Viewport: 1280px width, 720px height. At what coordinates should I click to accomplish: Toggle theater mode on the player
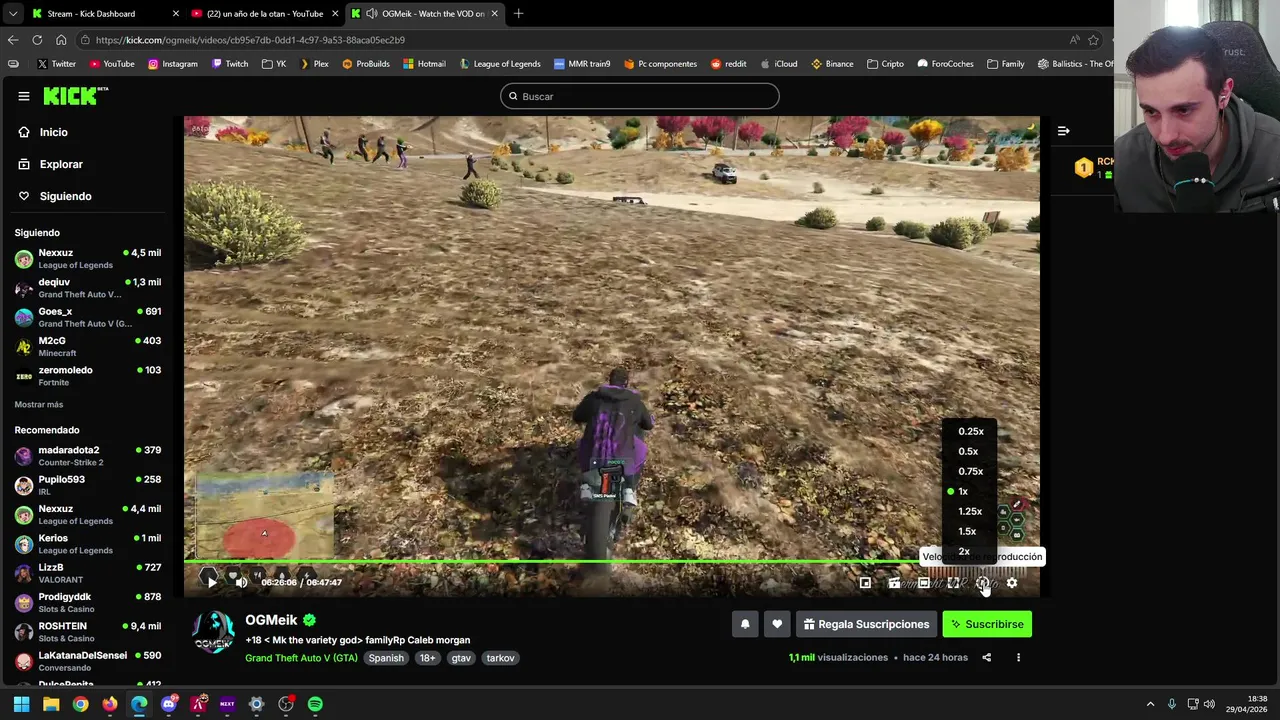coord(924,583)
